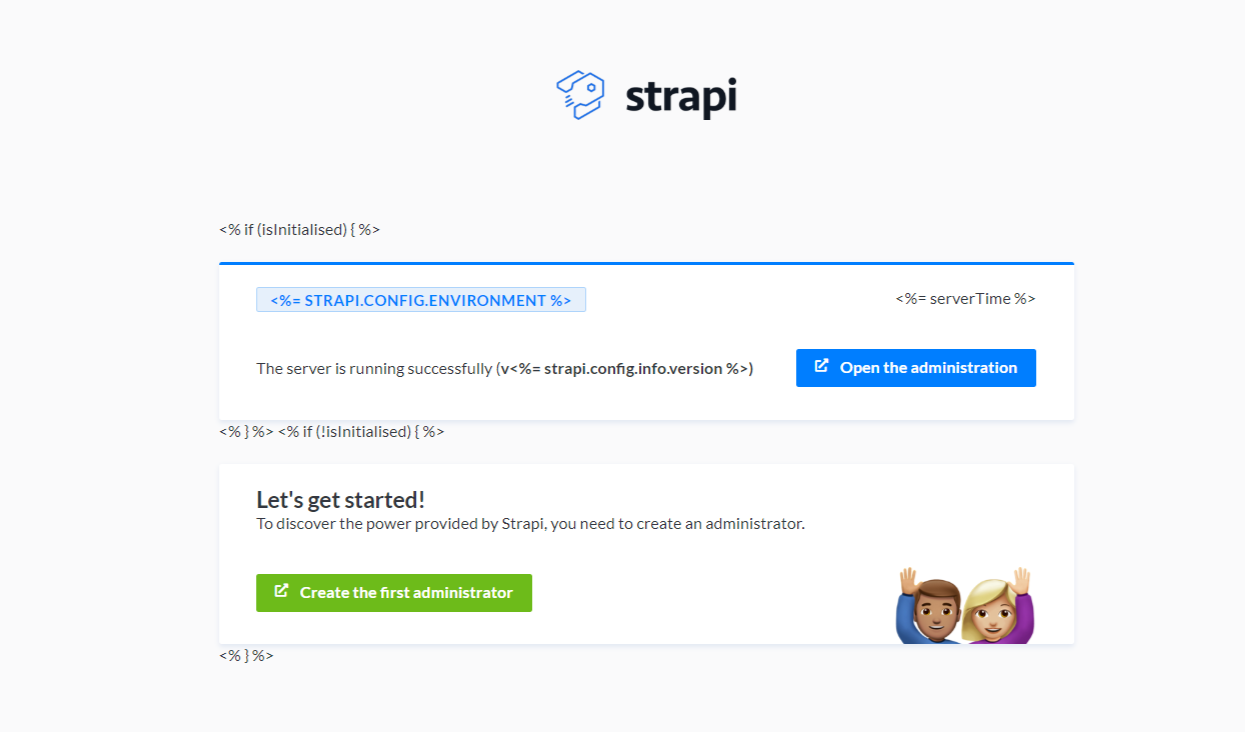This screenshot has width=1245, height=732.
Task: Click the people-raising-hands emoji illustration
Action: 963,603
